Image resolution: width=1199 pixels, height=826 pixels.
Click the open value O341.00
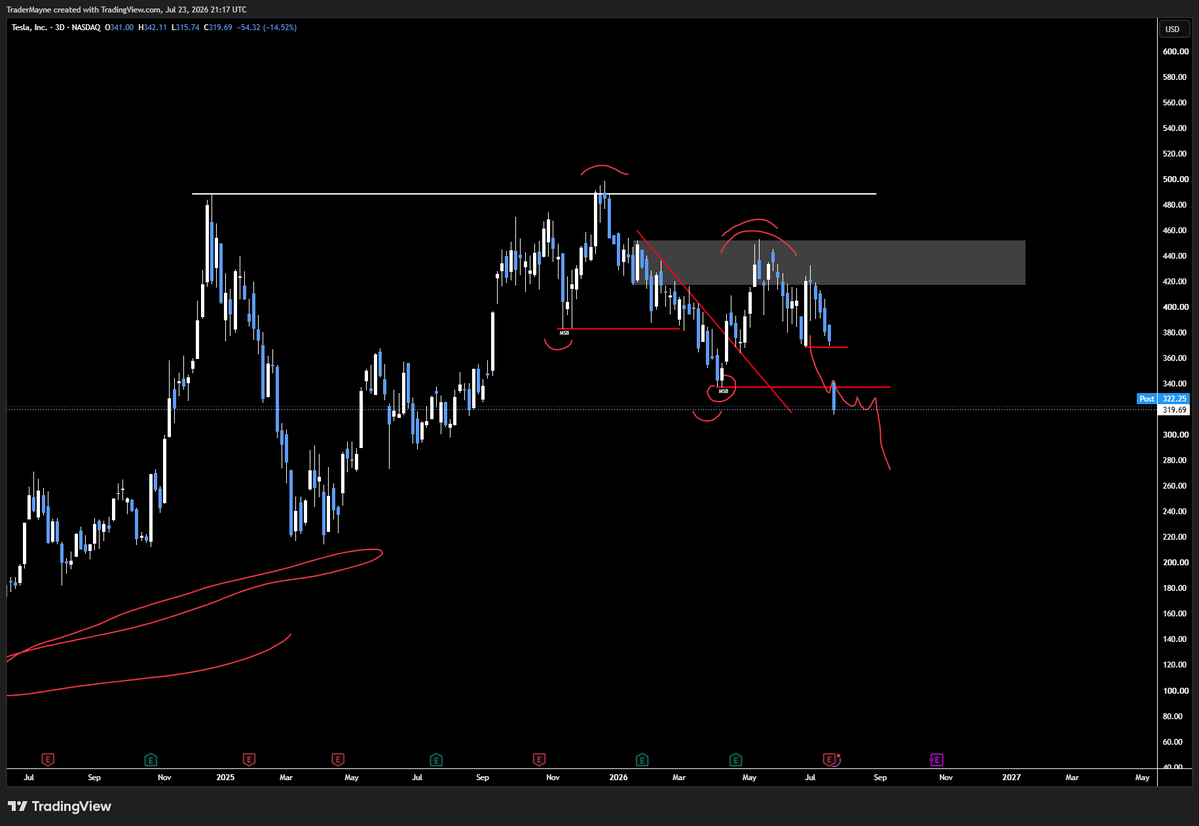click(x=120, y=28)
